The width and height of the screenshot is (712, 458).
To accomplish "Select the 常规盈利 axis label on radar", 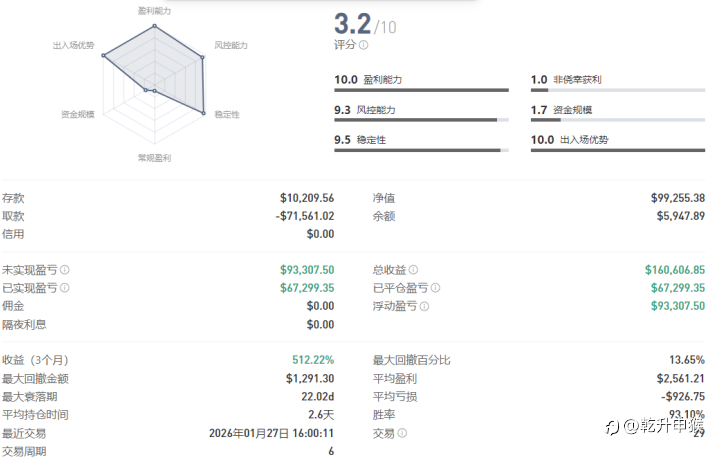I will click(x=154, y=158).
